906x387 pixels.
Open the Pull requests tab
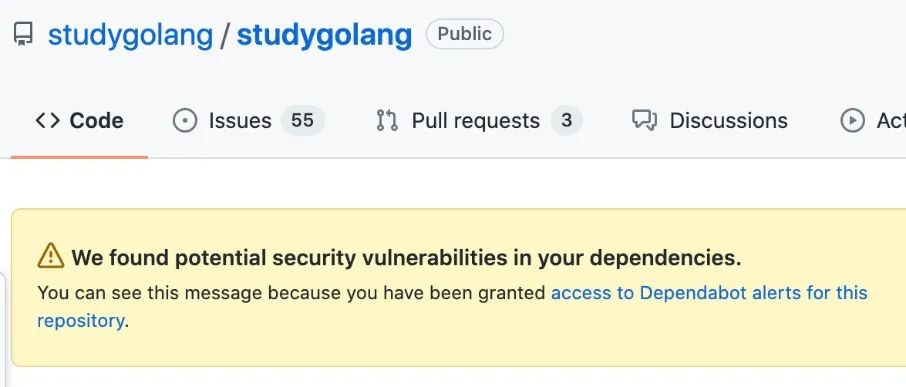point(479,121)
